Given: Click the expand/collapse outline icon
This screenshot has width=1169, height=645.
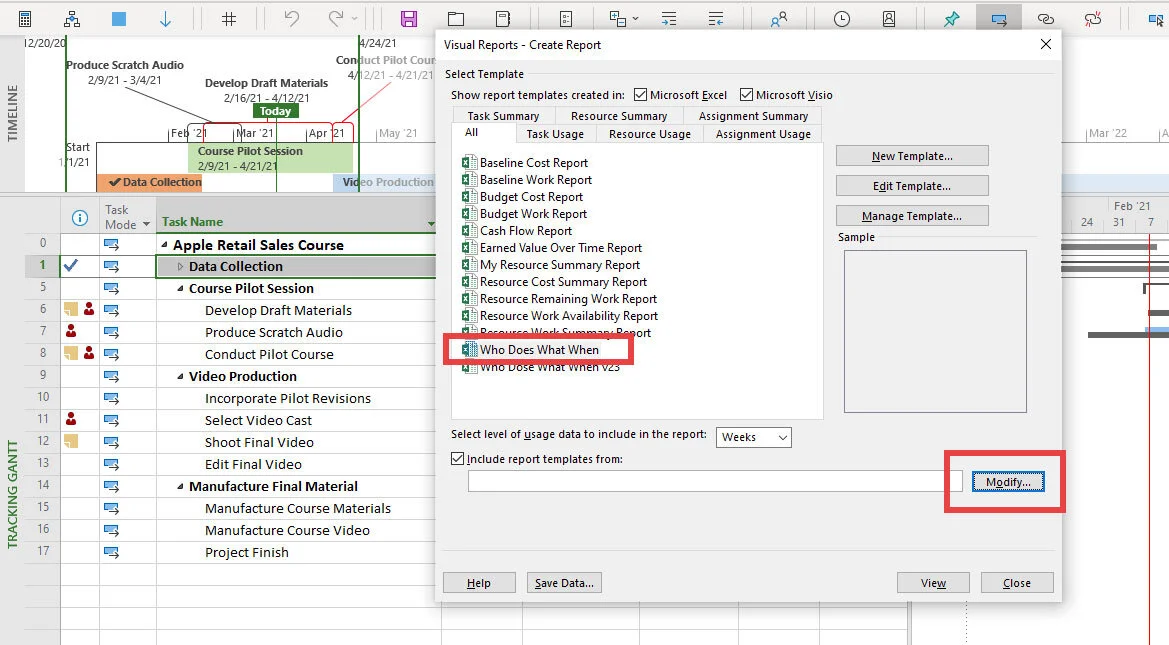Looking at the screenshot, I should pyautogui.click(x=617, y=19).
